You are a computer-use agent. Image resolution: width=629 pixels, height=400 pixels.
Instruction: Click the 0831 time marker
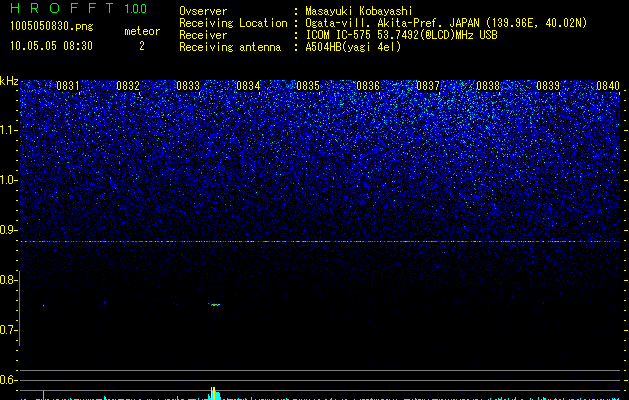click(68, 86)
